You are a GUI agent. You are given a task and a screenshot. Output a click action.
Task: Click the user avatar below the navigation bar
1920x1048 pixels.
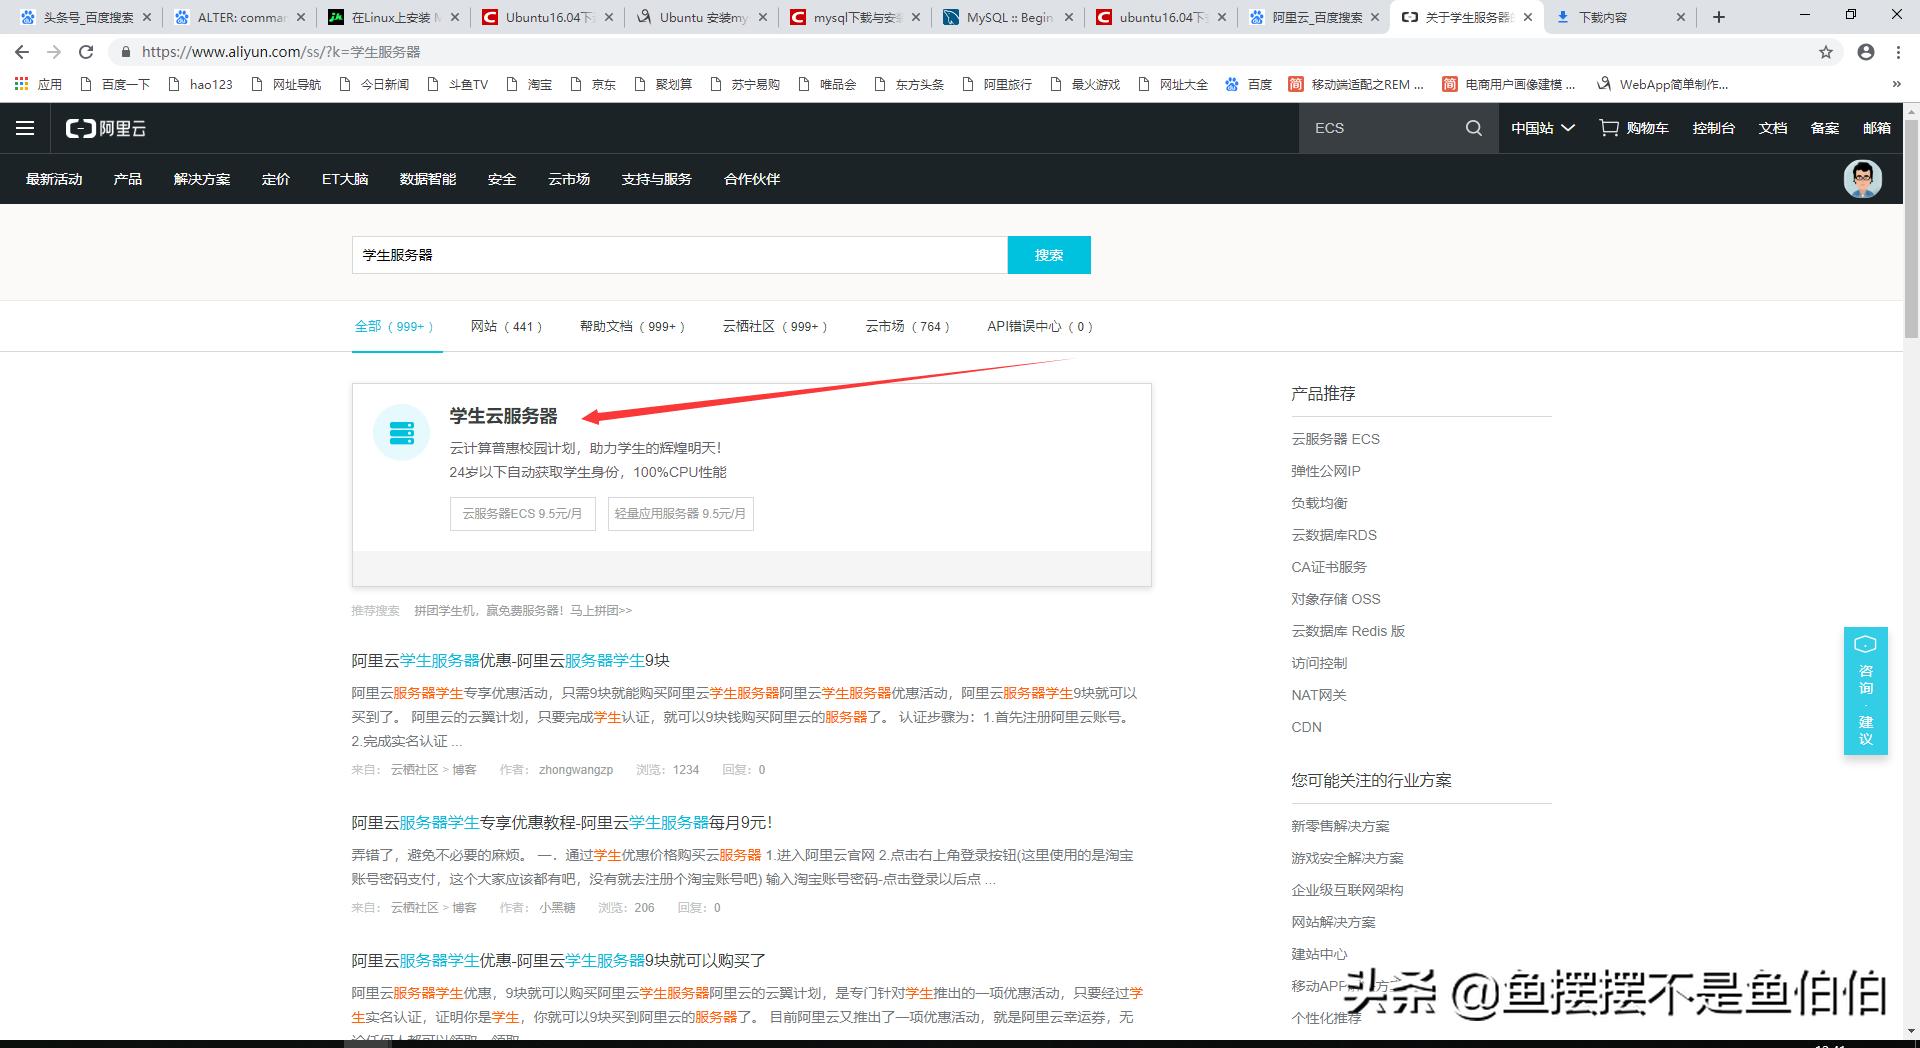(1862, 179)
